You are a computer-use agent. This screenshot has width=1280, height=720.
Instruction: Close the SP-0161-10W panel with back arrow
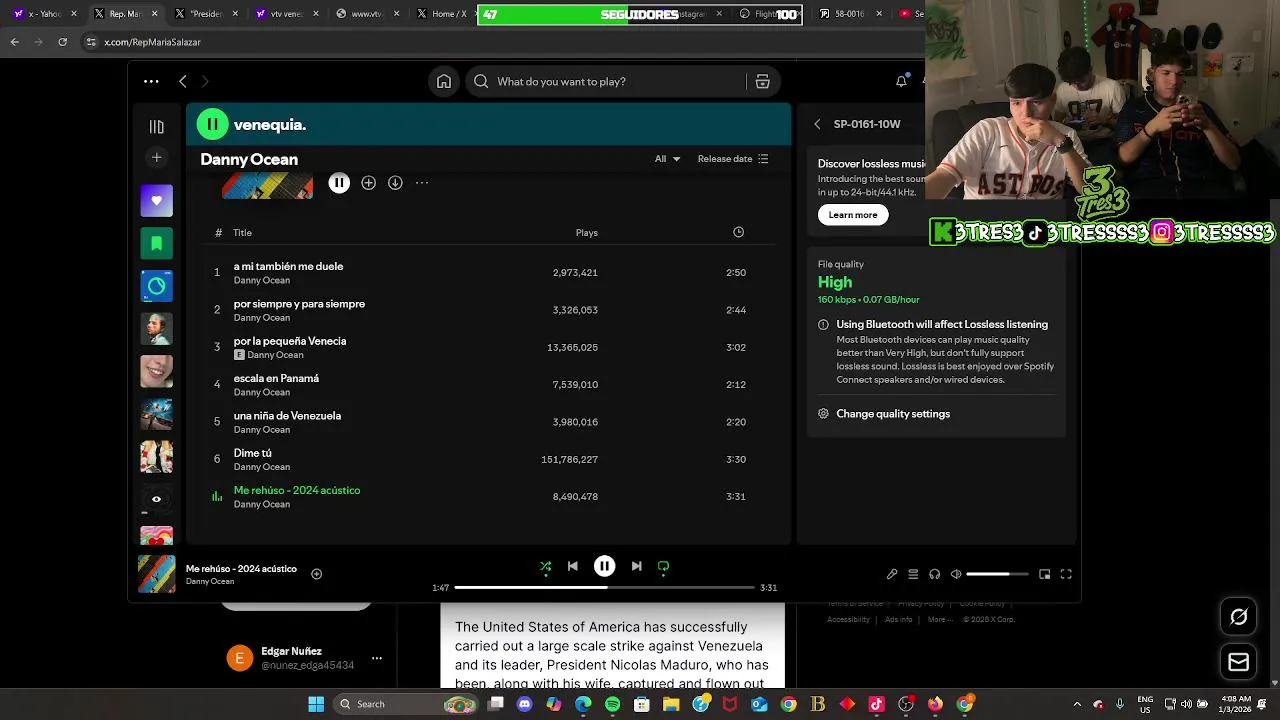817,124
